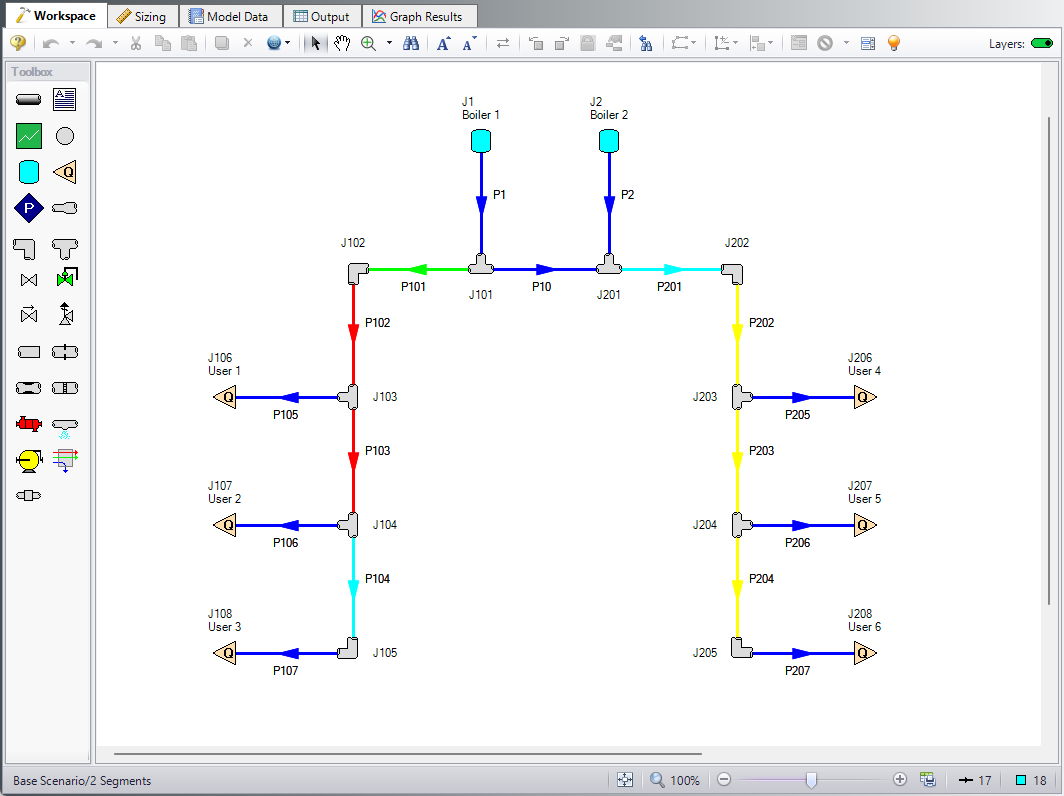The height and width of the screenshot is (796, 1064).
Task: Click the User 6 flow junction J208
Action: 865,653
